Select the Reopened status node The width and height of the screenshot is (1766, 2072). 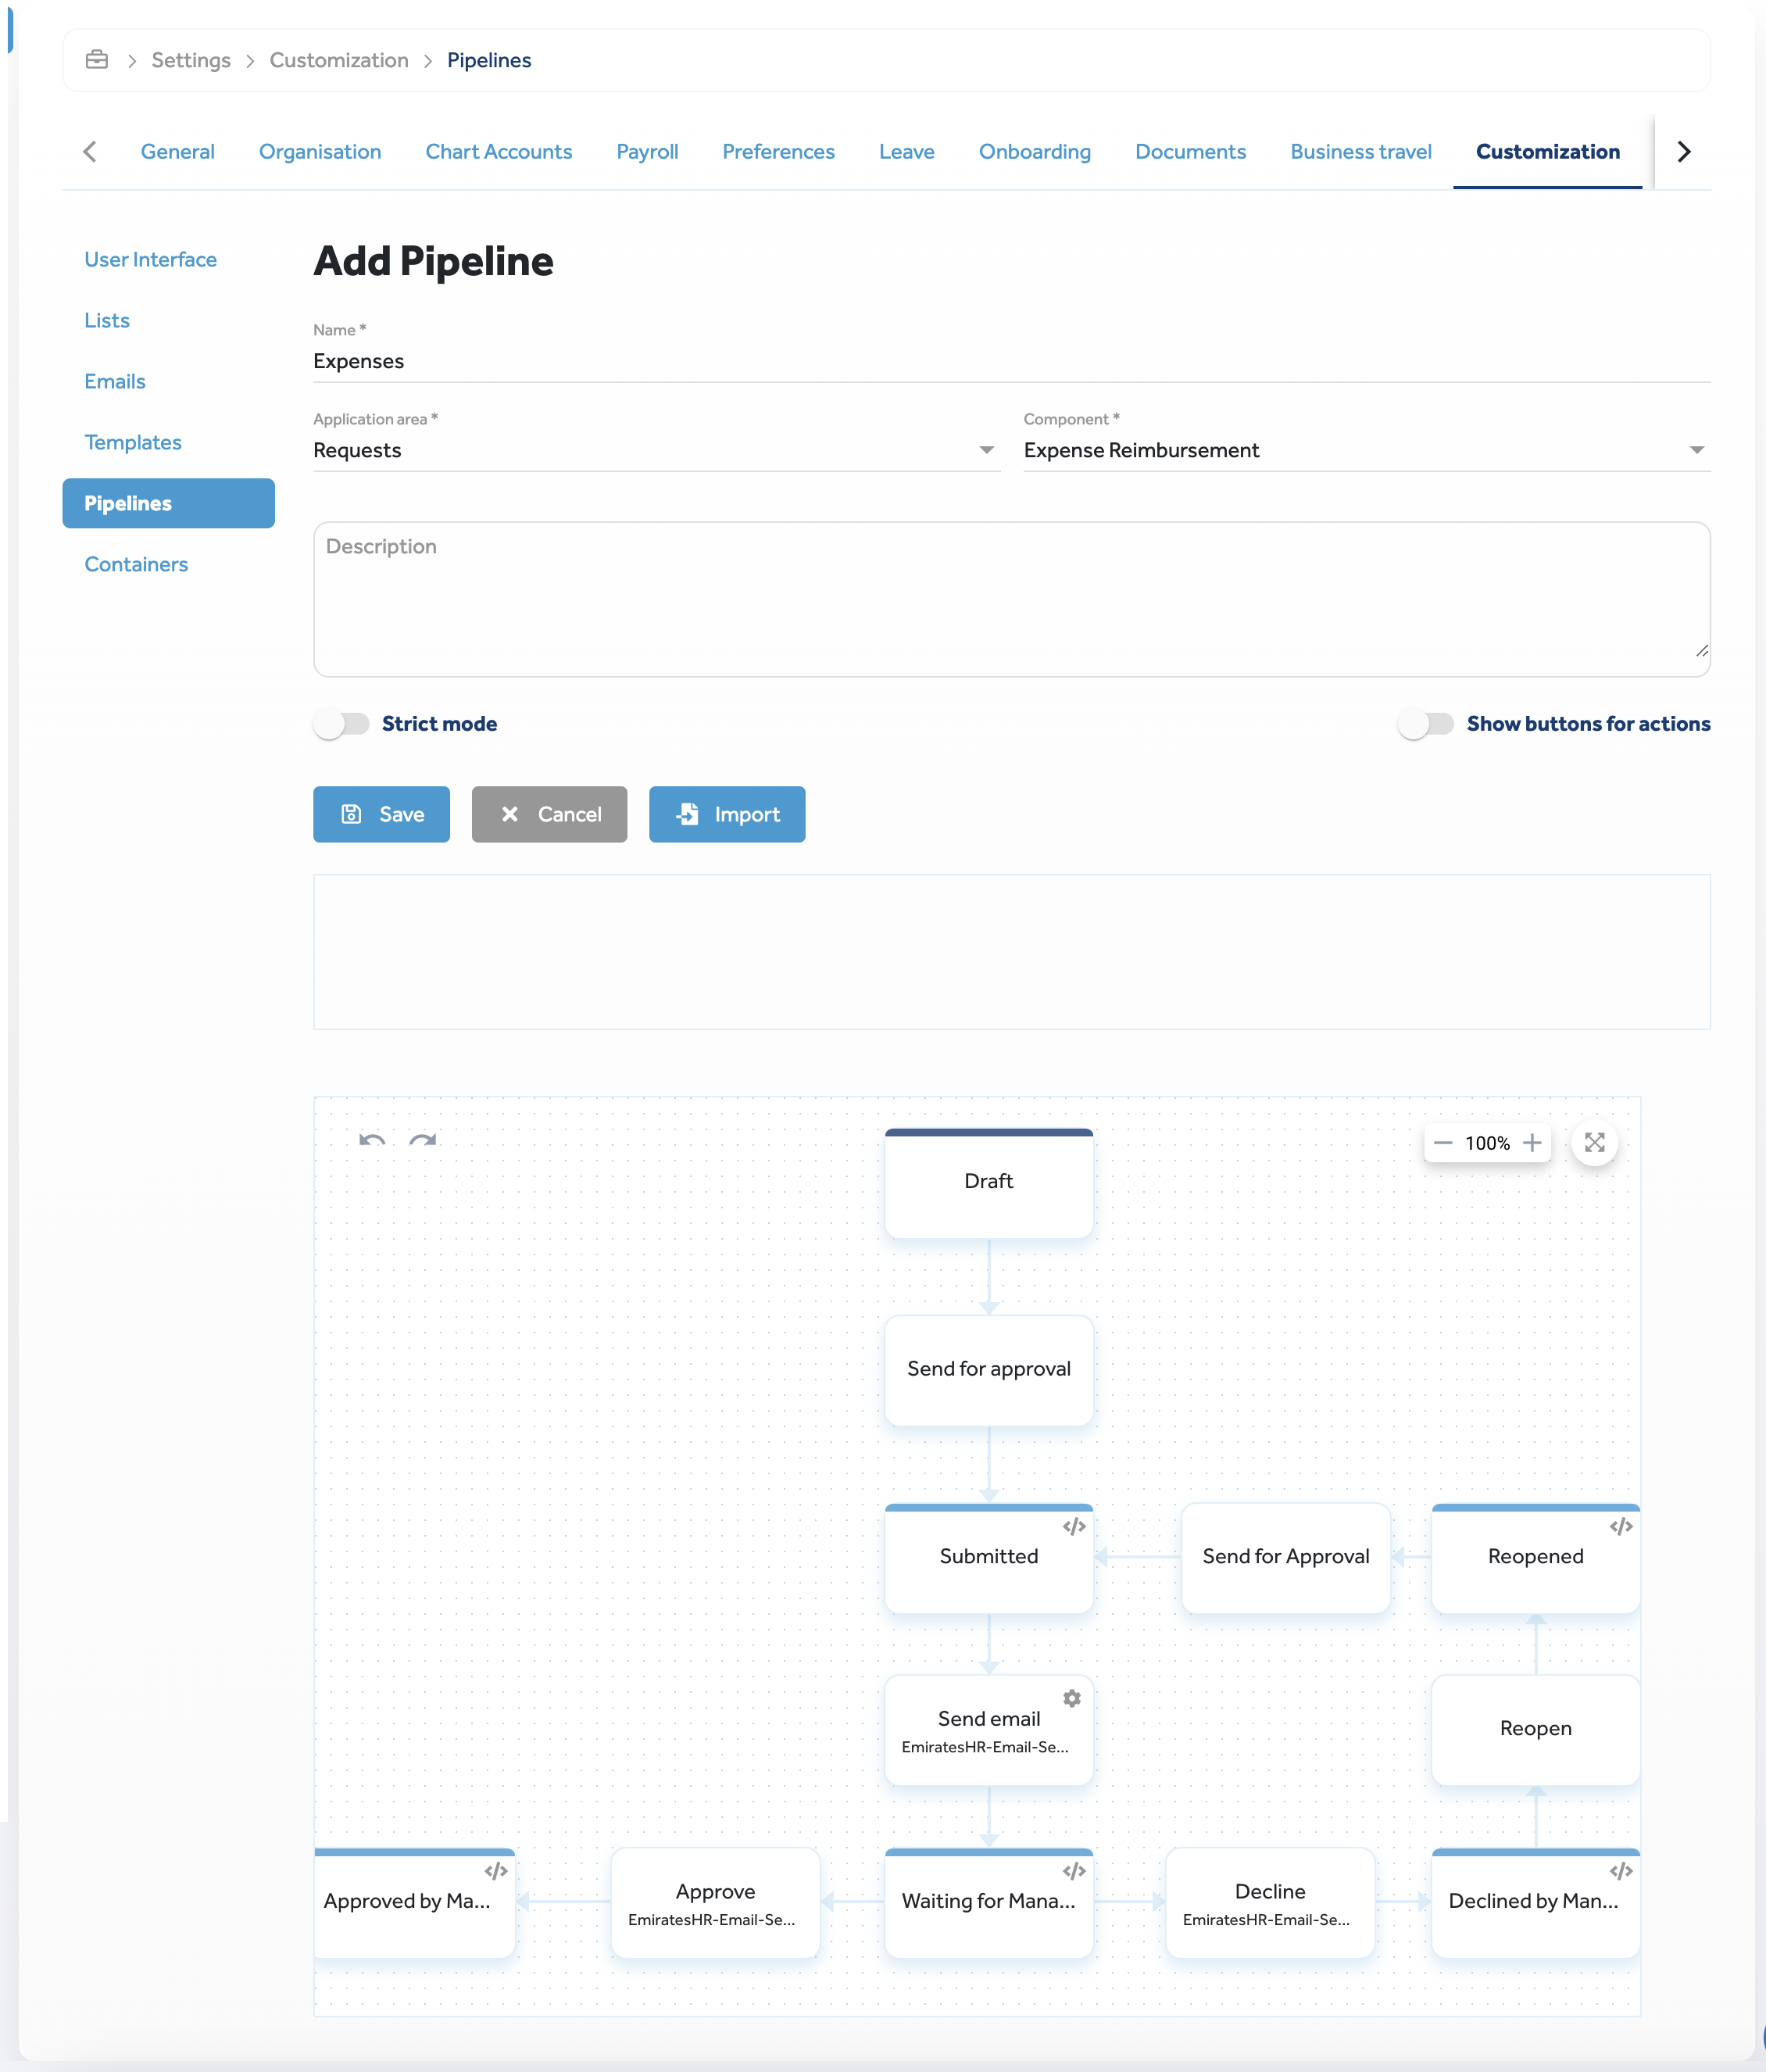(1535, 1558)
